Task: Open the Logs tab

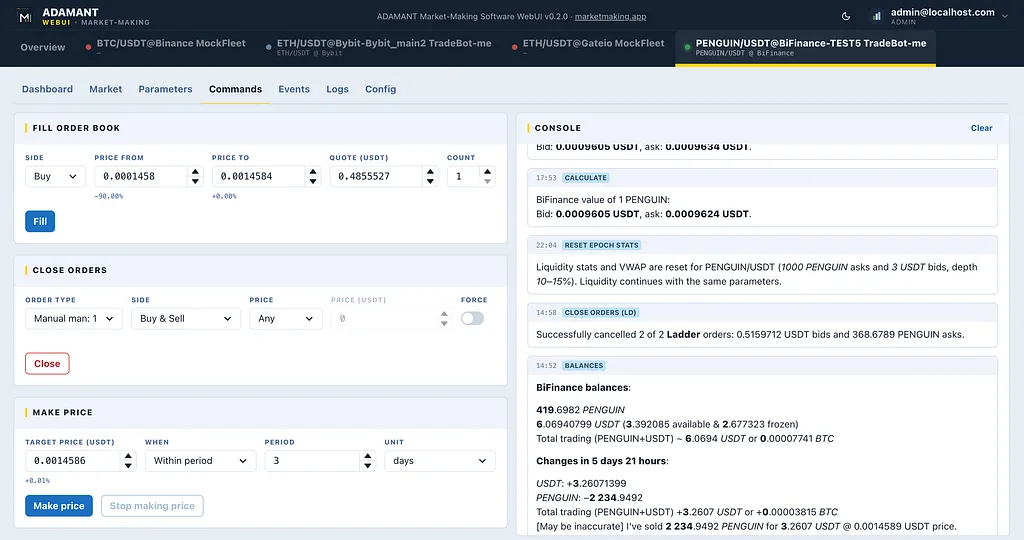Action: [x=337, y=89]
